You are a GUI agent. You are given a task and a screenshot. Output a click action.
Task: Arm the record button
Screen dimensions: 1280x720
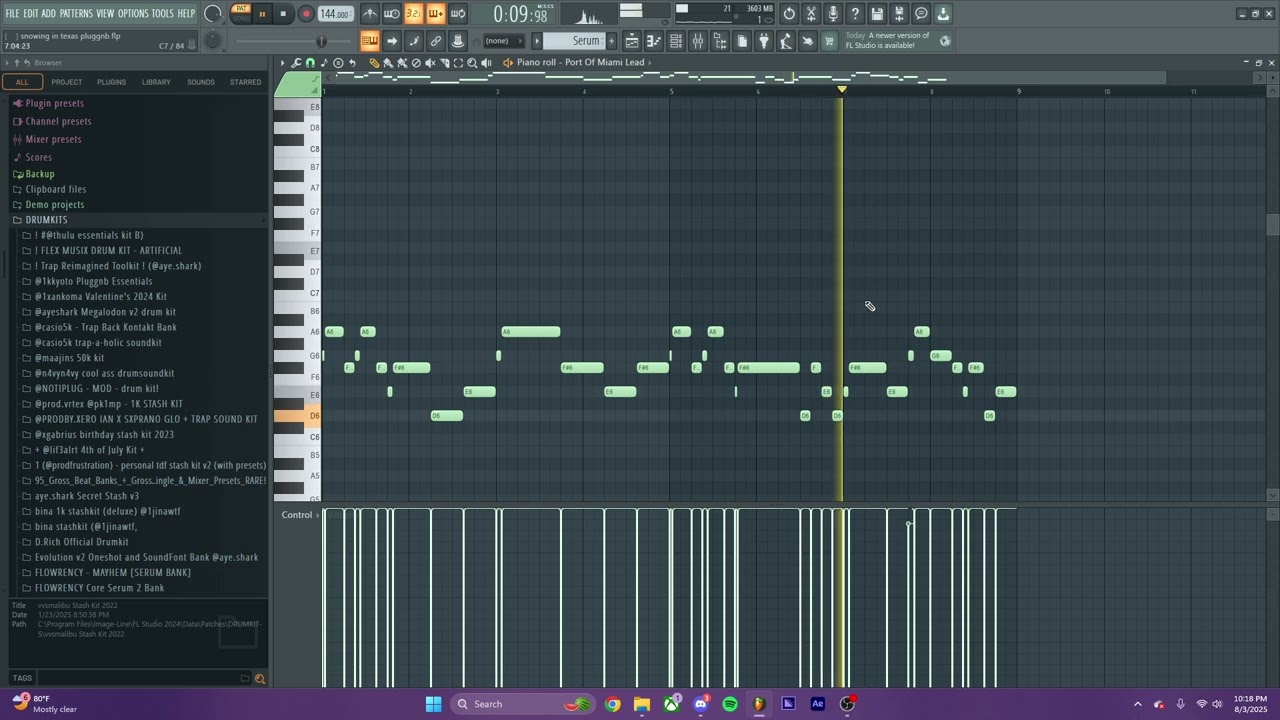coord(306,14)
